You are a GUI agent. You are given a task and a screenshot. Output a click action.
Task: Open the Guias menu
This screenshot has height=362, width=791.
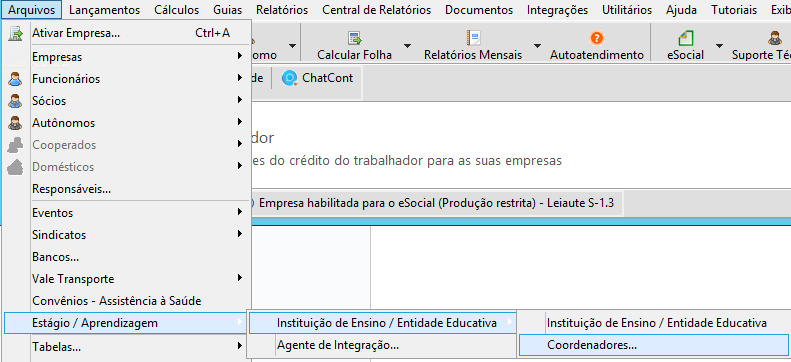tap(228, 10)
